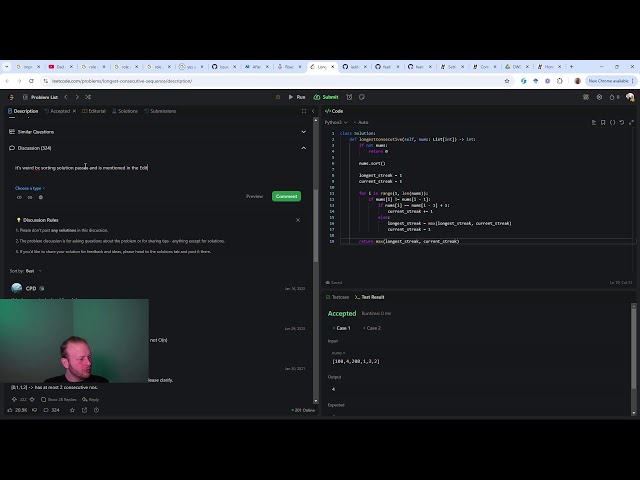Viewport: 640px width, 480px height.
Task: Select Case 2 result
Action: (x=372, y=328)
